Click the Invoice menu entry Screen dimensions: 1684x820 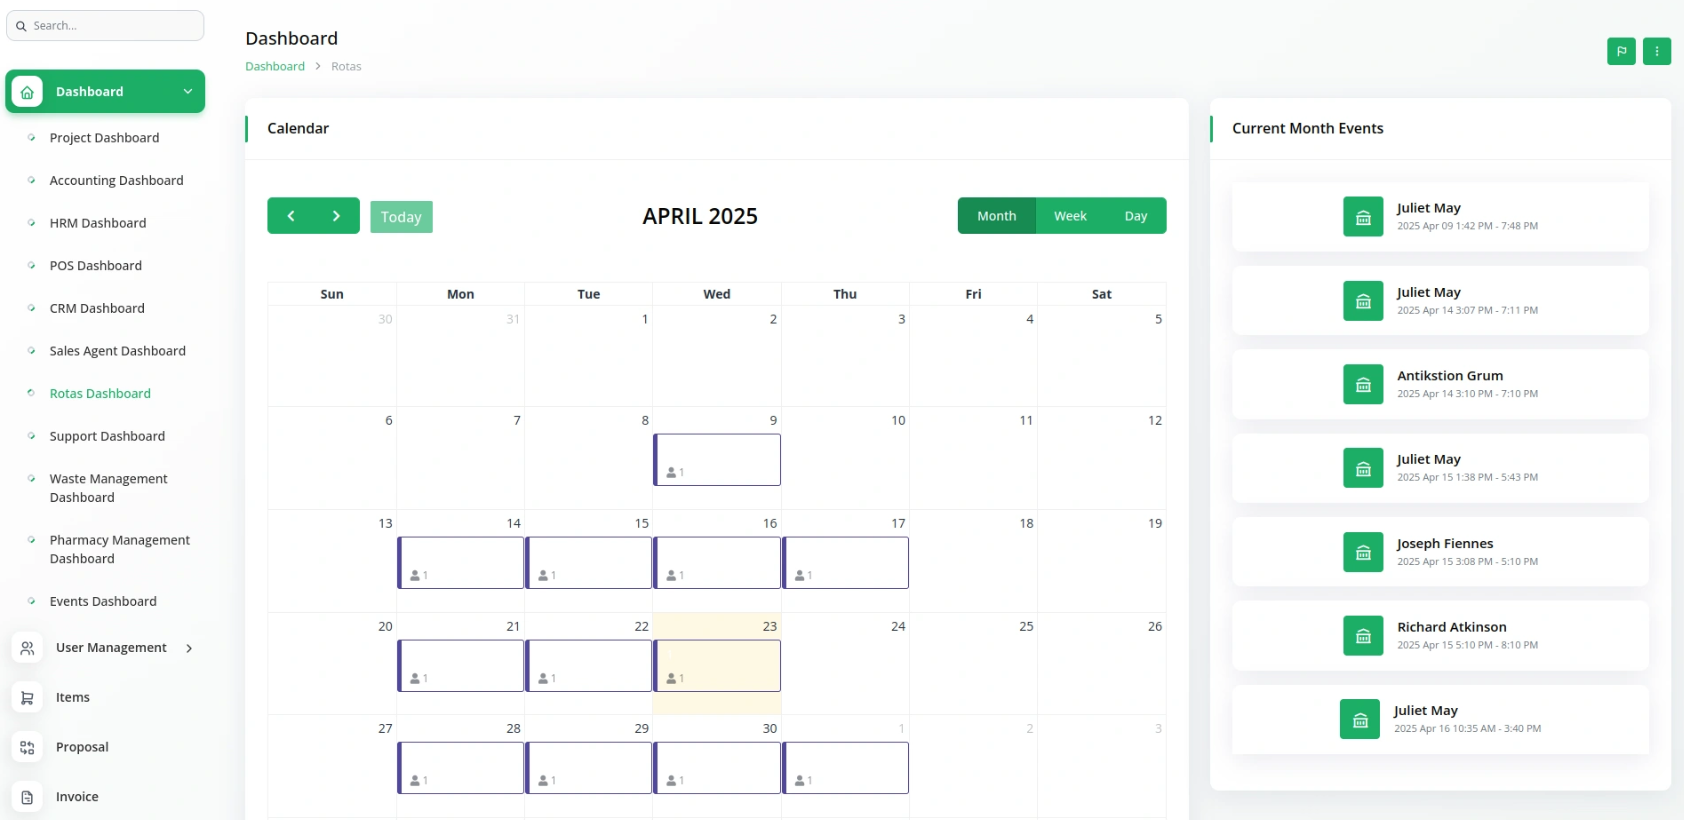(77, 797)
